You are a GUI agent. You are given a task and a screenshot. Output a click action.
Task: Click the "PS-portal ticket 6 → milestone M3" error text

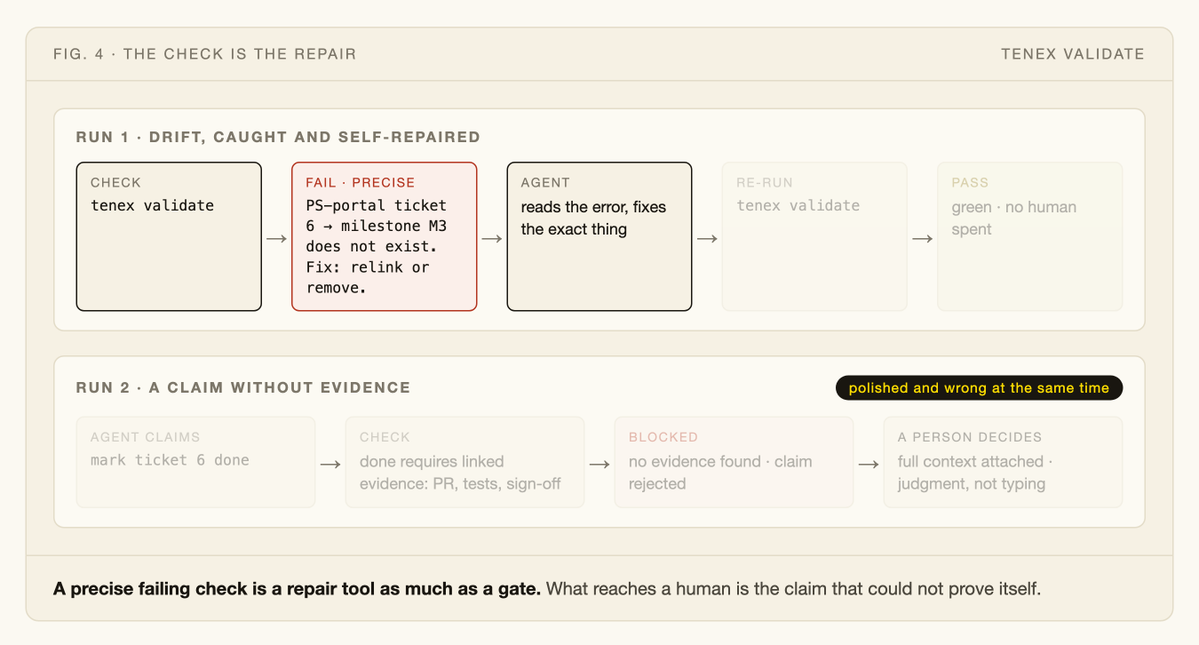click(376, 216)
